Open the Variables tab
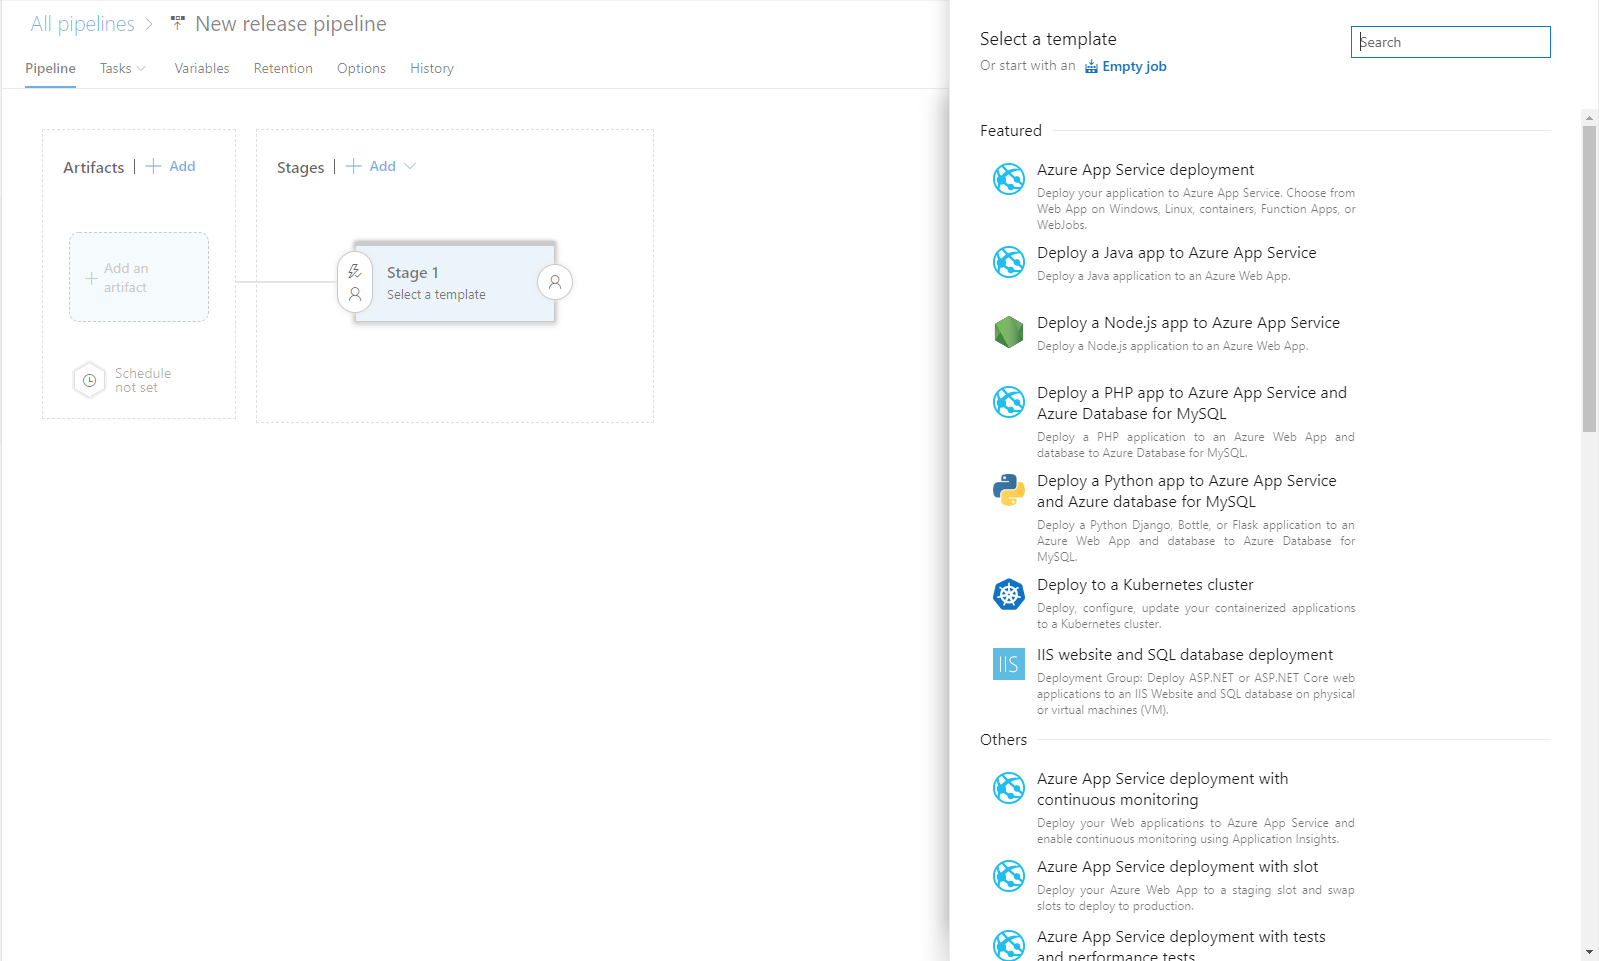The height and width of the screenshot is (961, 1599). (x=201, y=68)
